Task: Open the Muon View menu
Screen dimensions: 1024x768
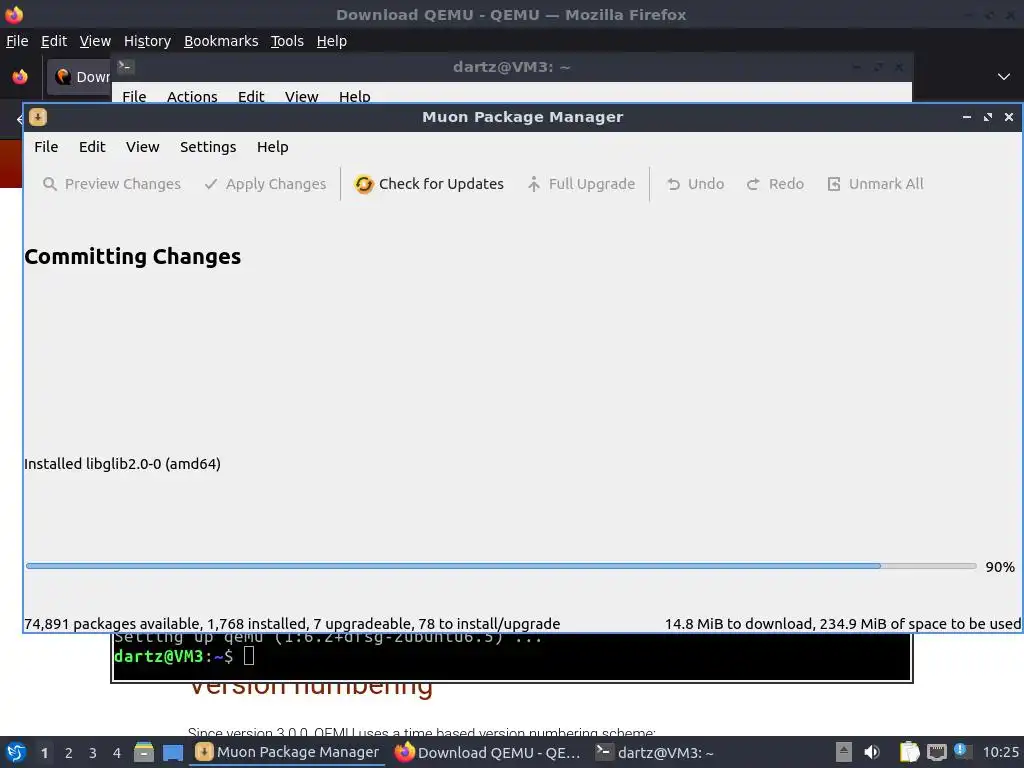Action: (142, 147)
